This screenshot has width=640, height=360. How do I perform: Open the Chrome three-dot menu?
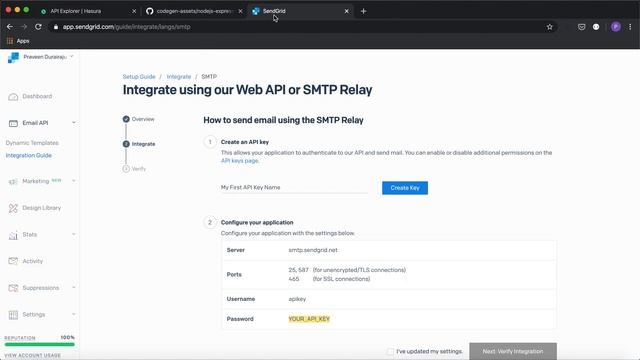click(630, 27)
